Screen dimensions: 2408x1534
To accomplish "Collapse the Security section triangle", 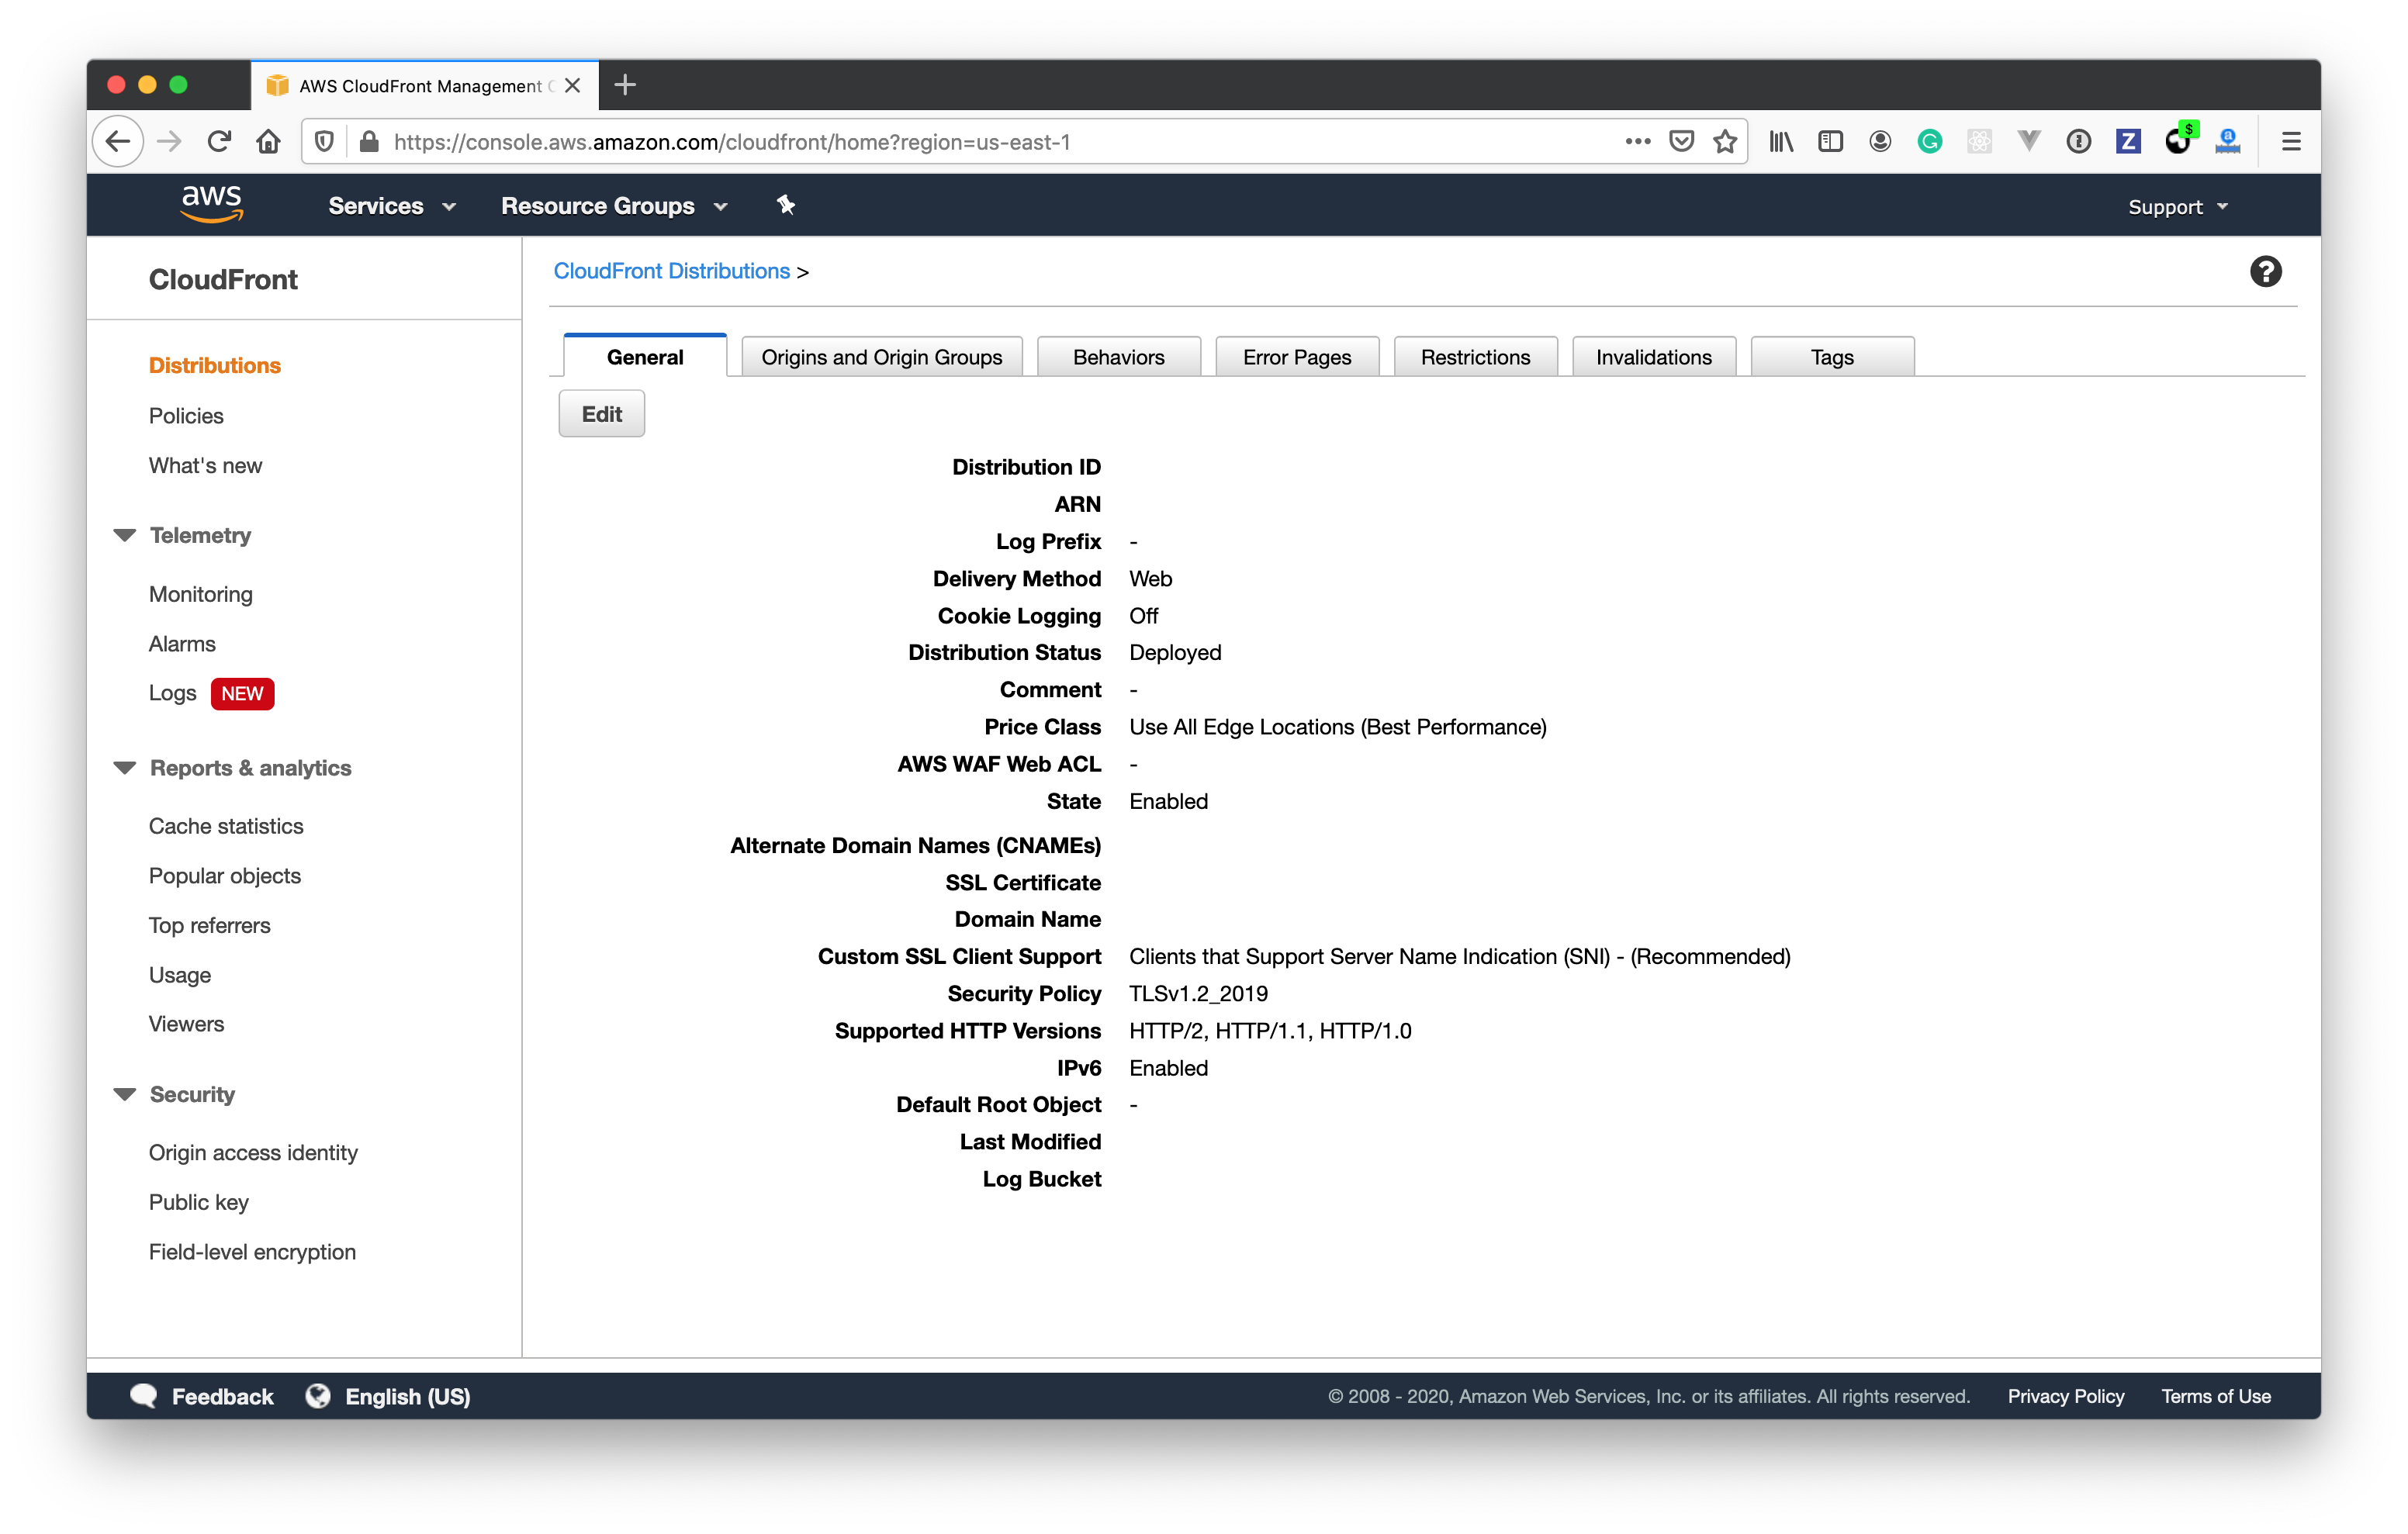I will pyautogui.click(x=125, y=1094).
